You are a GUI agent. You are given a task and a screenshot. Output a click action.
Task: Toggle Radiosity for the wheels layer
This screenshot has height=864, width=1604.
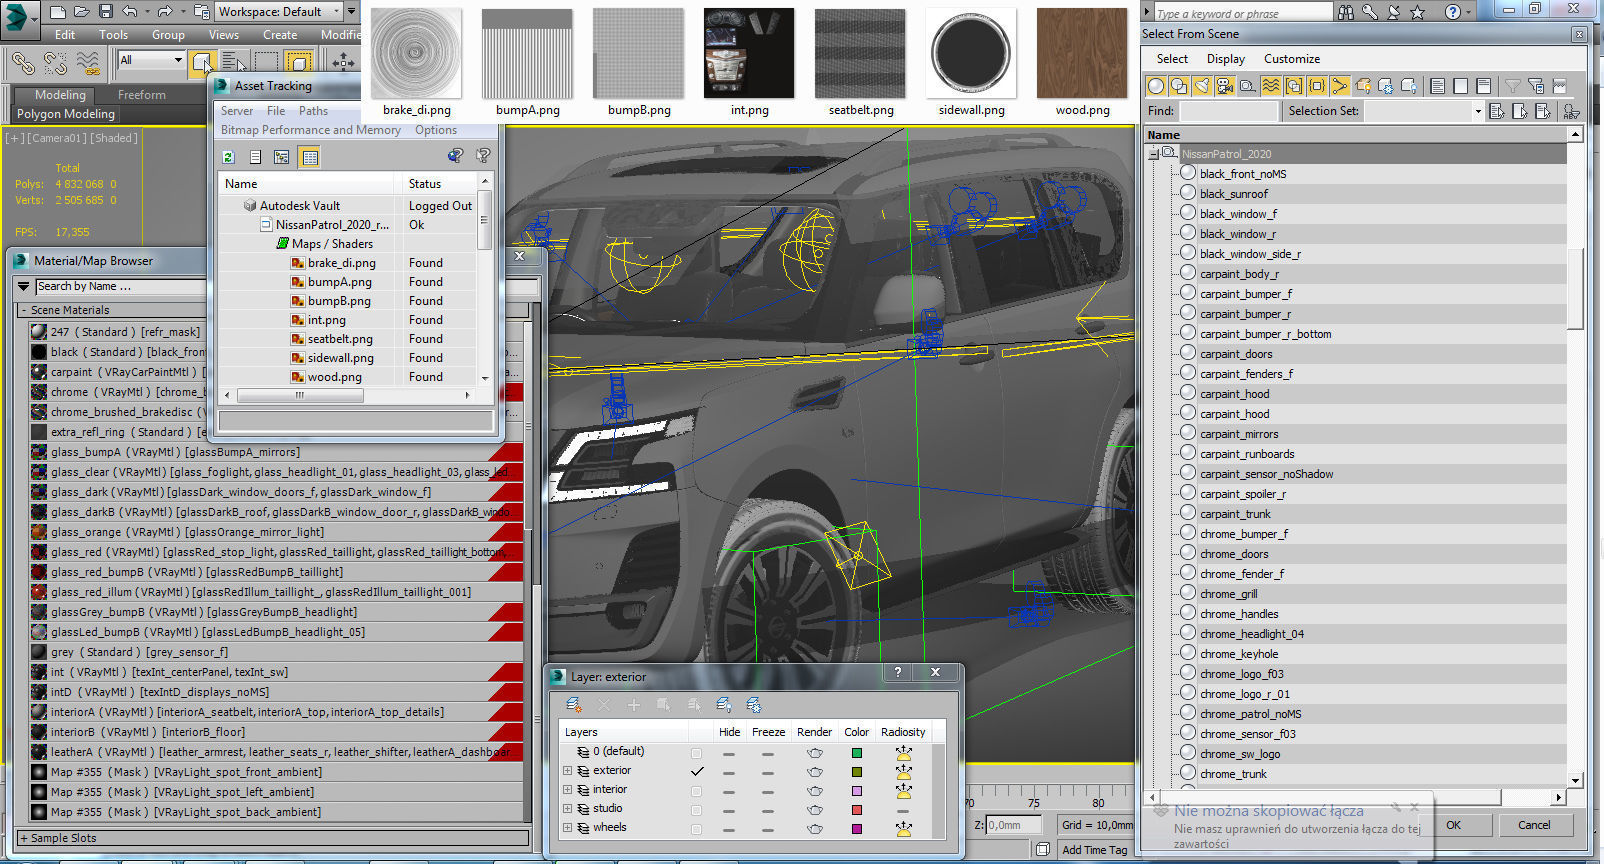[x=904, y=829]
